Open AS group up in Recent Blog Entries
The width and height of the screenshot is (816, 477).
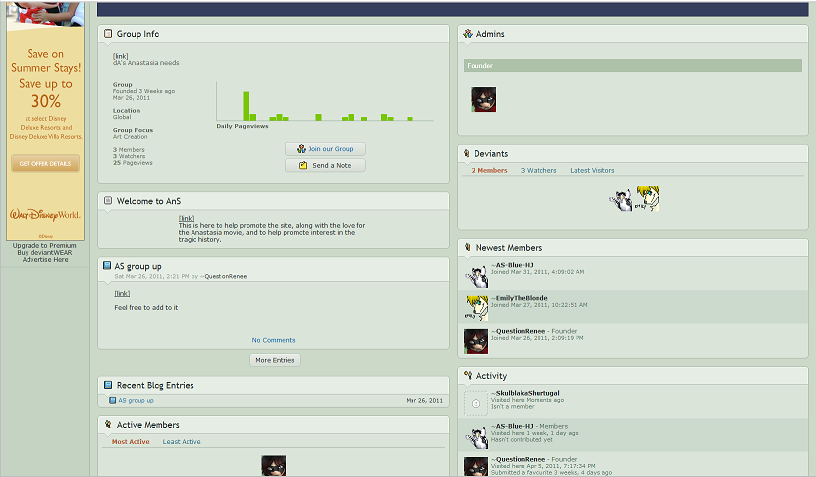[136, 401]
